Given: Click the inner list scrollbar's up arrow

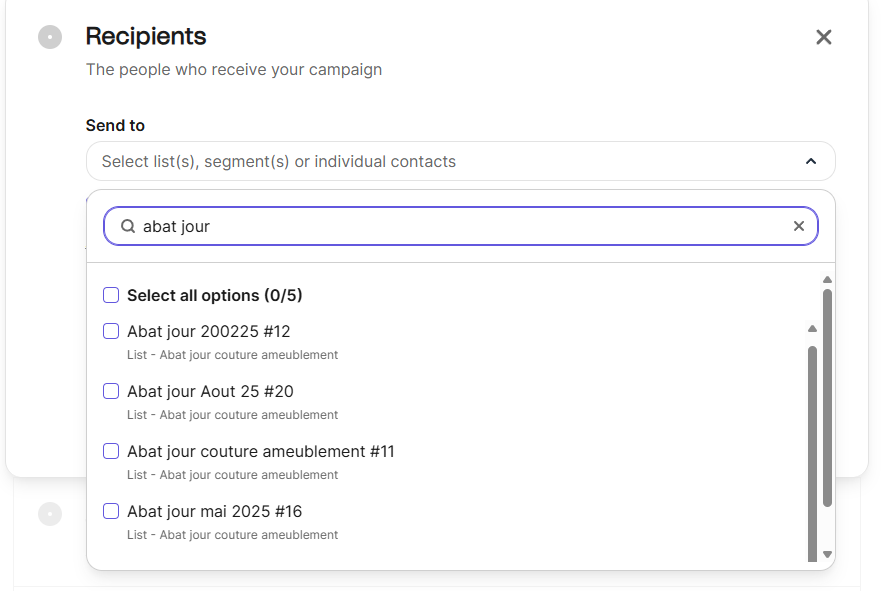Looking at the screenshot, I should click(x=812, y=329).
